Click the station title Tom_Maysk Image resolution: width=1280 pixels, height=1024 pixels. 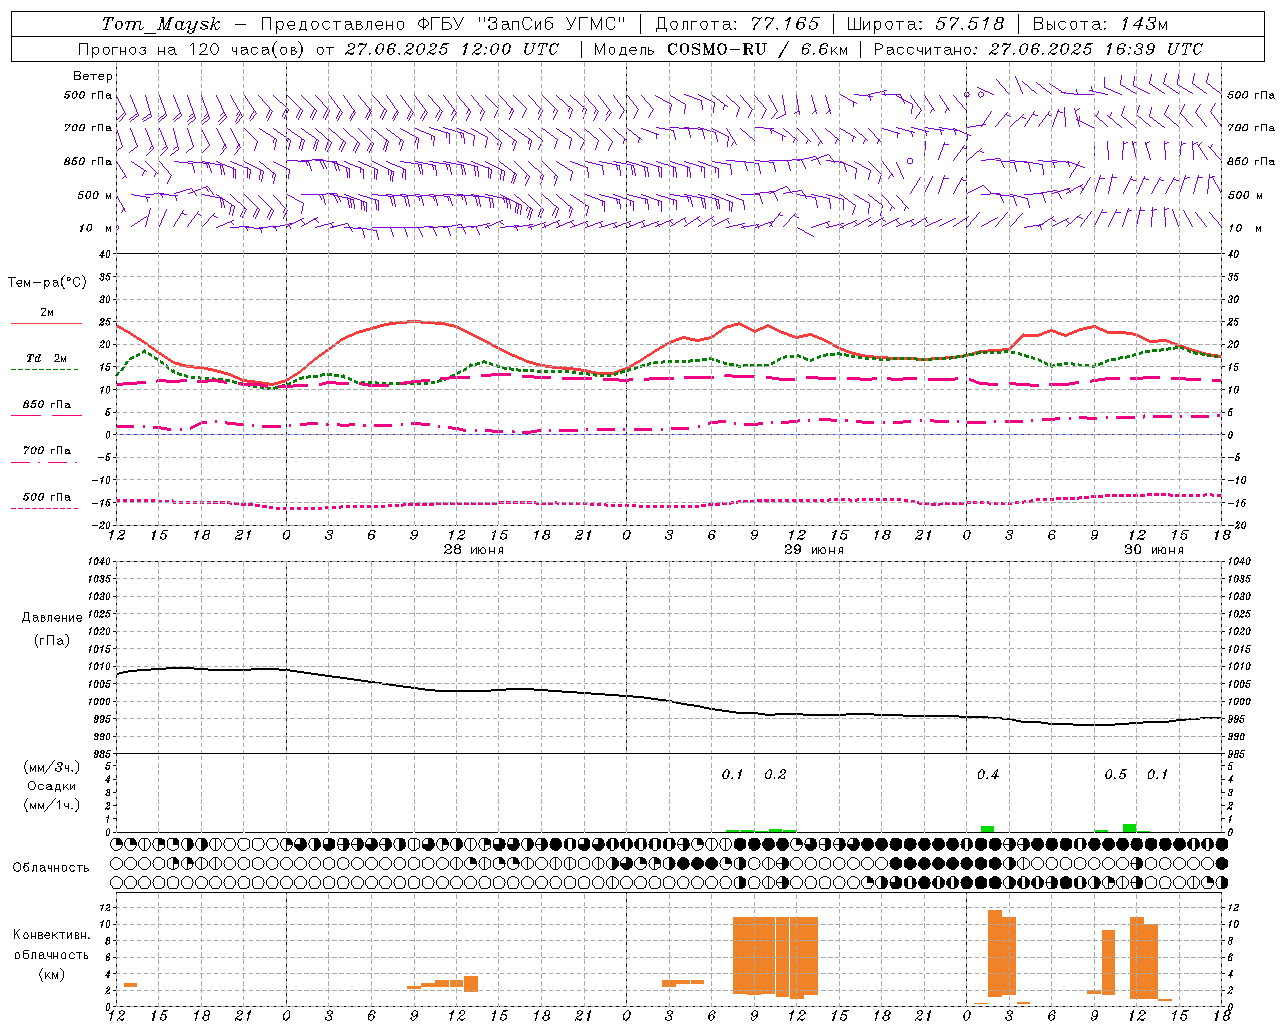[161, 24]
